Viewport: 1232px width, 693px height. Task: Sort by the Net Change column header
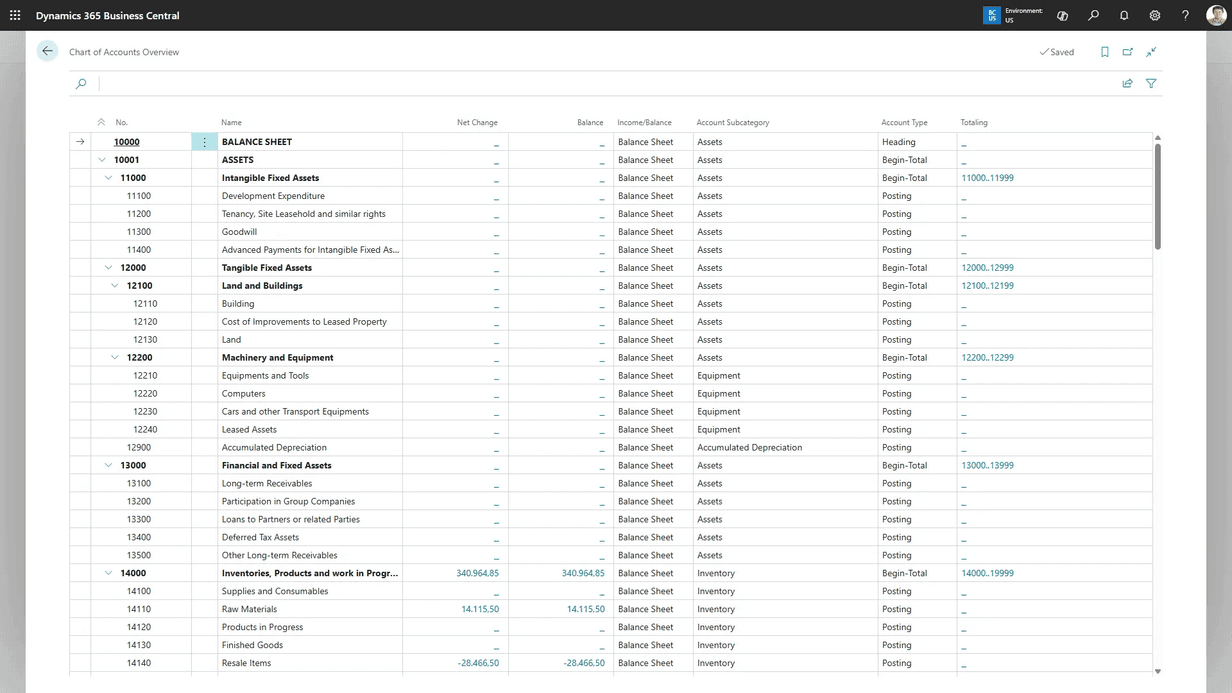coord(477,122)
